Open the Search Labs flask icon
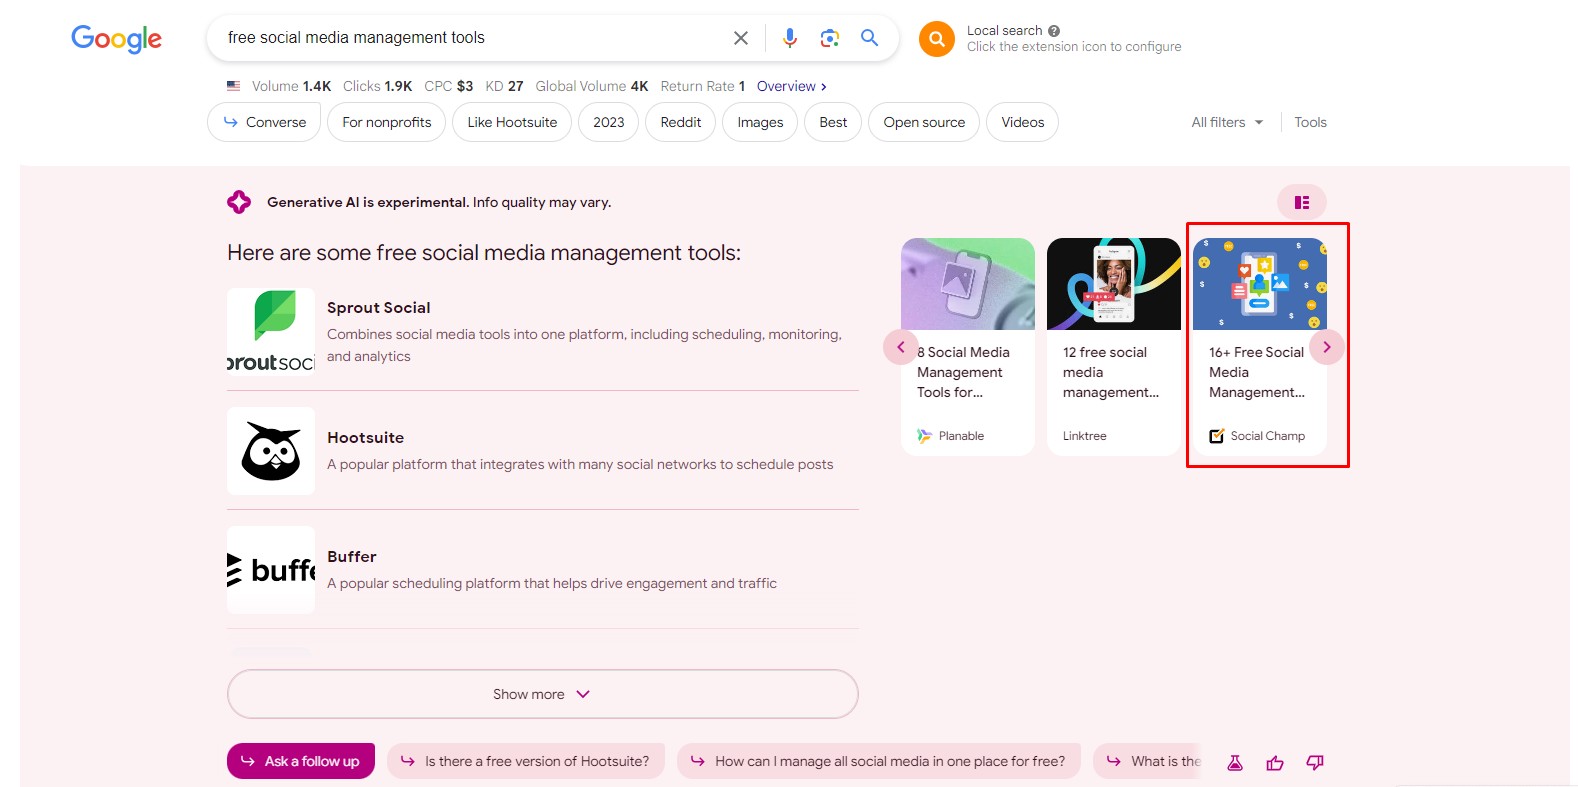1578x787 pixels. (x=1235, y=763)
